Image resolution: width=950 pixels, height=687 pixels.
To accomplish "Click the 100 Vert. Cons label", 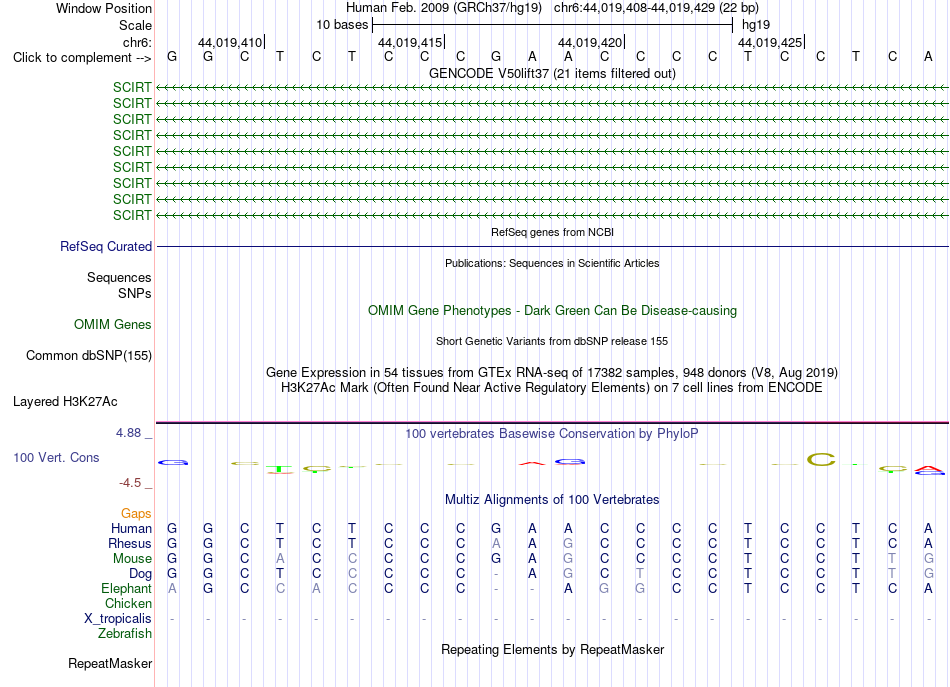I will pos(56,458).
